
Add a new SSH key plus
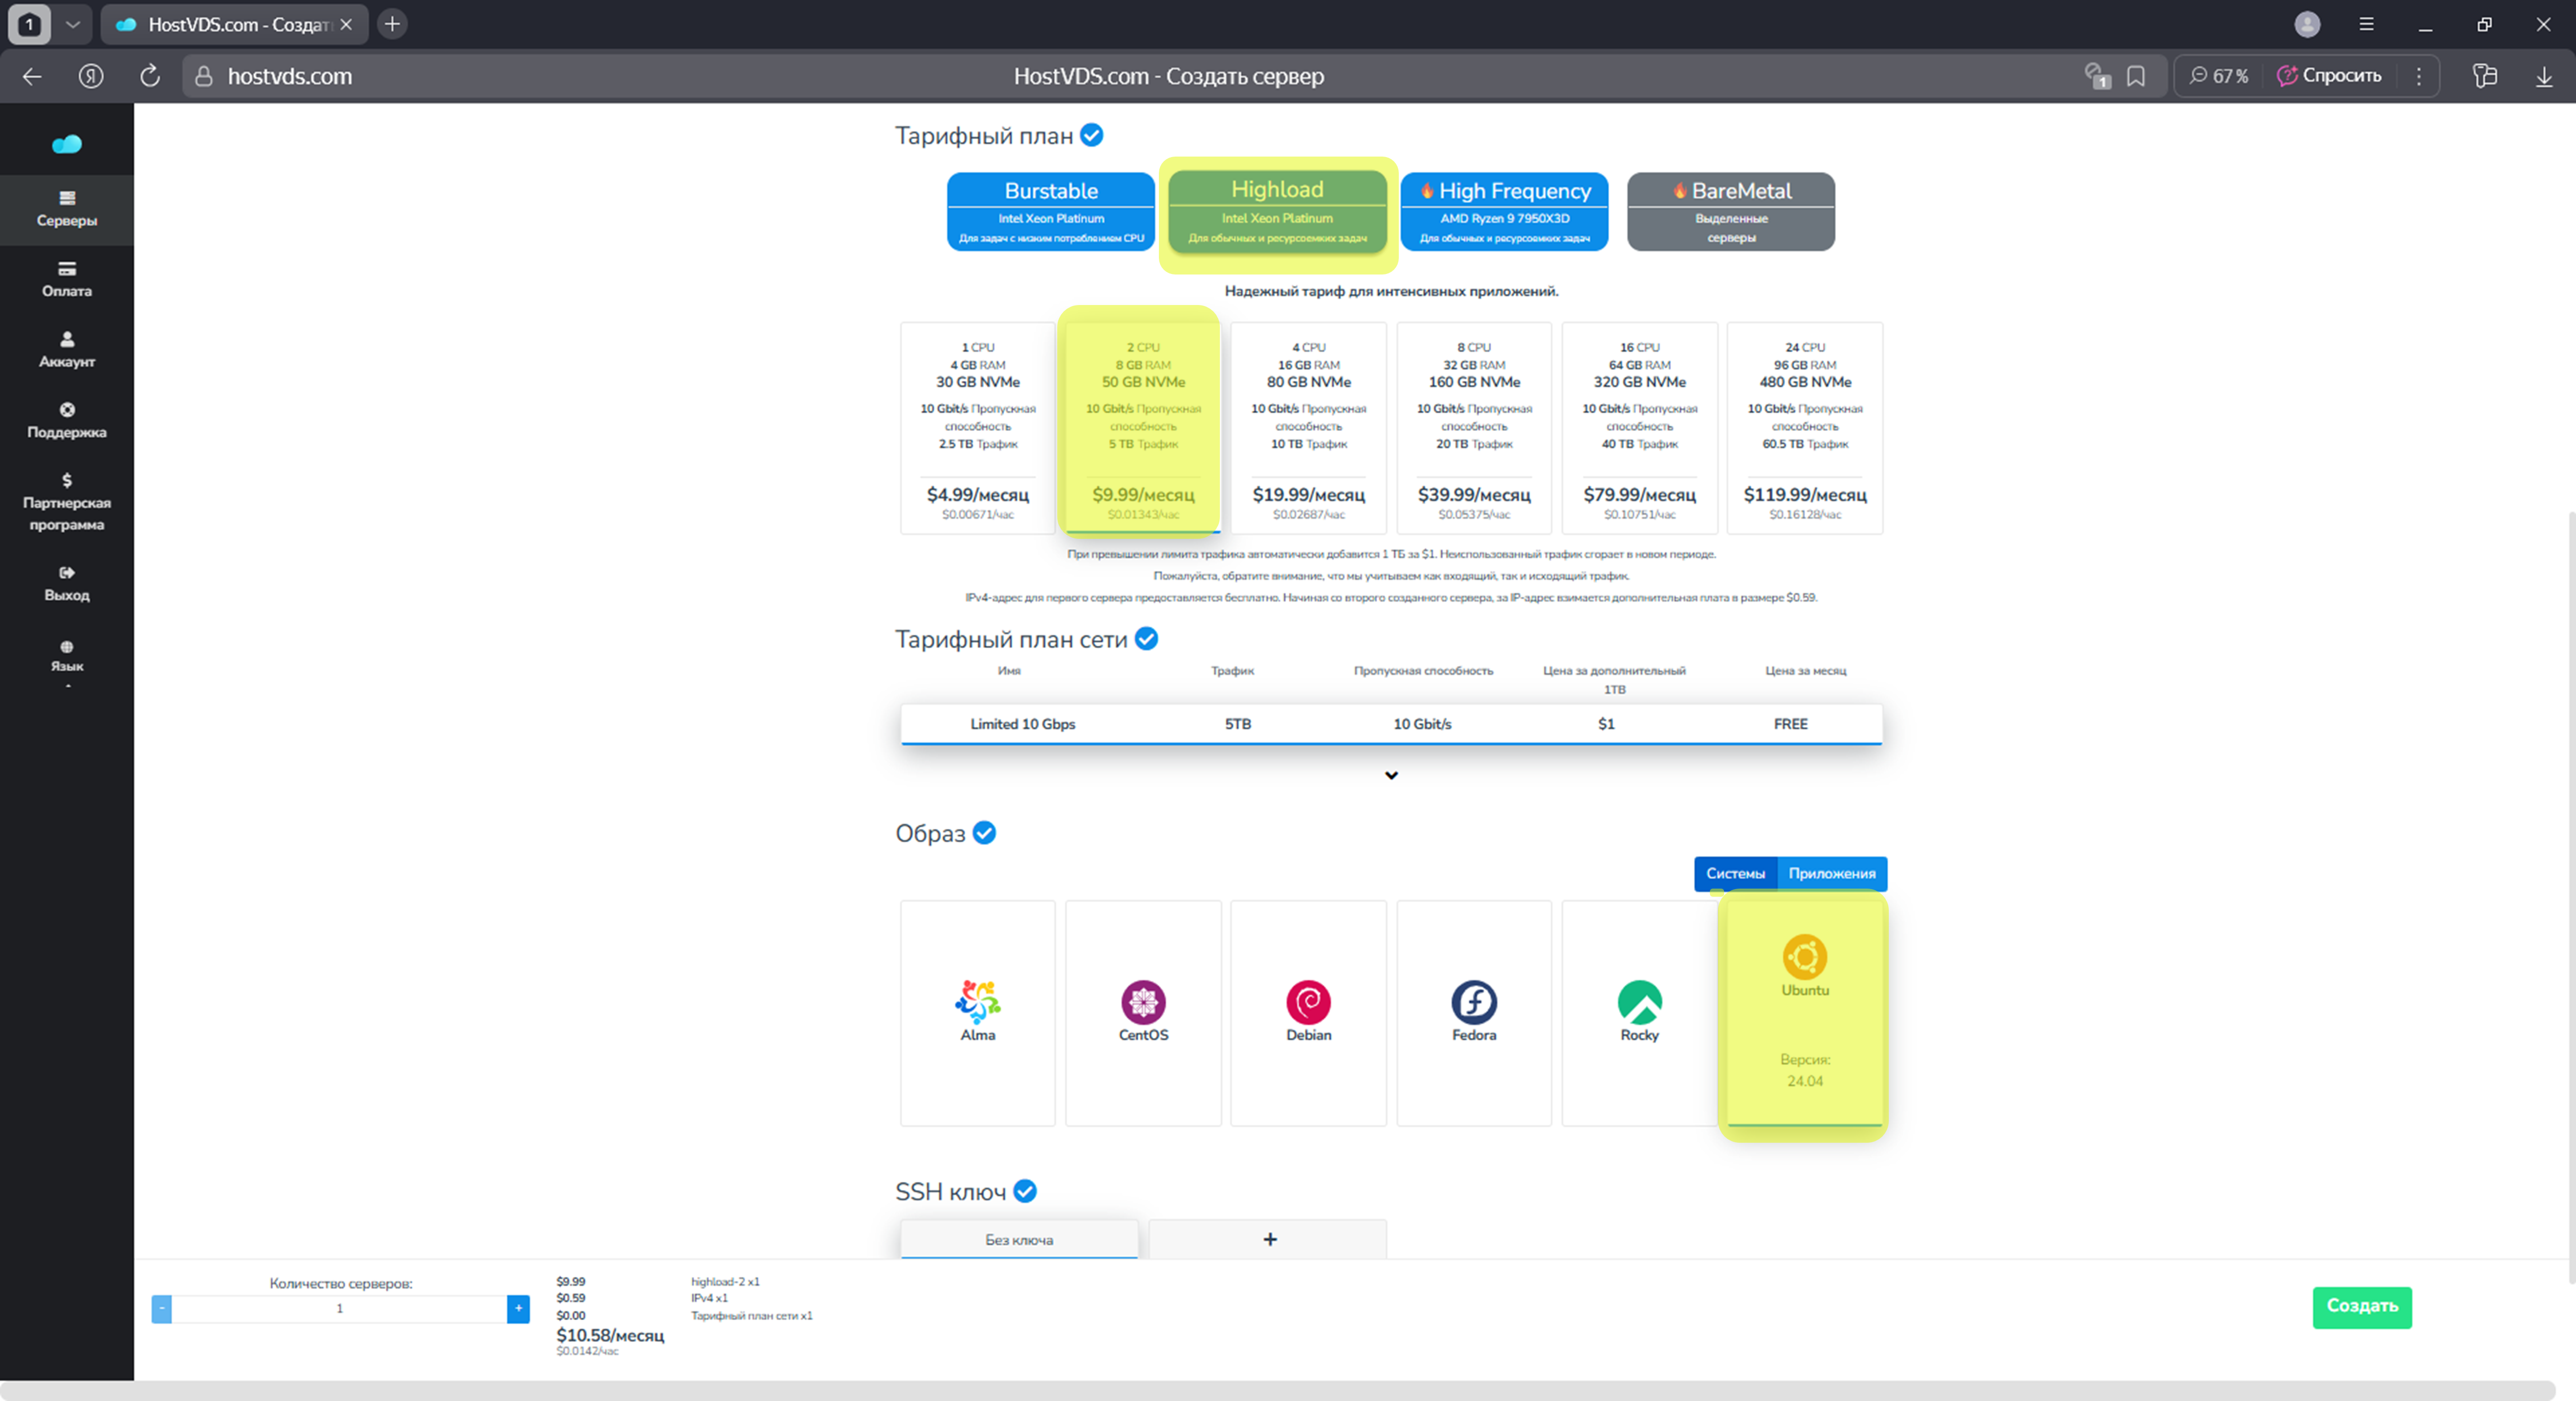(1269, 1238)
